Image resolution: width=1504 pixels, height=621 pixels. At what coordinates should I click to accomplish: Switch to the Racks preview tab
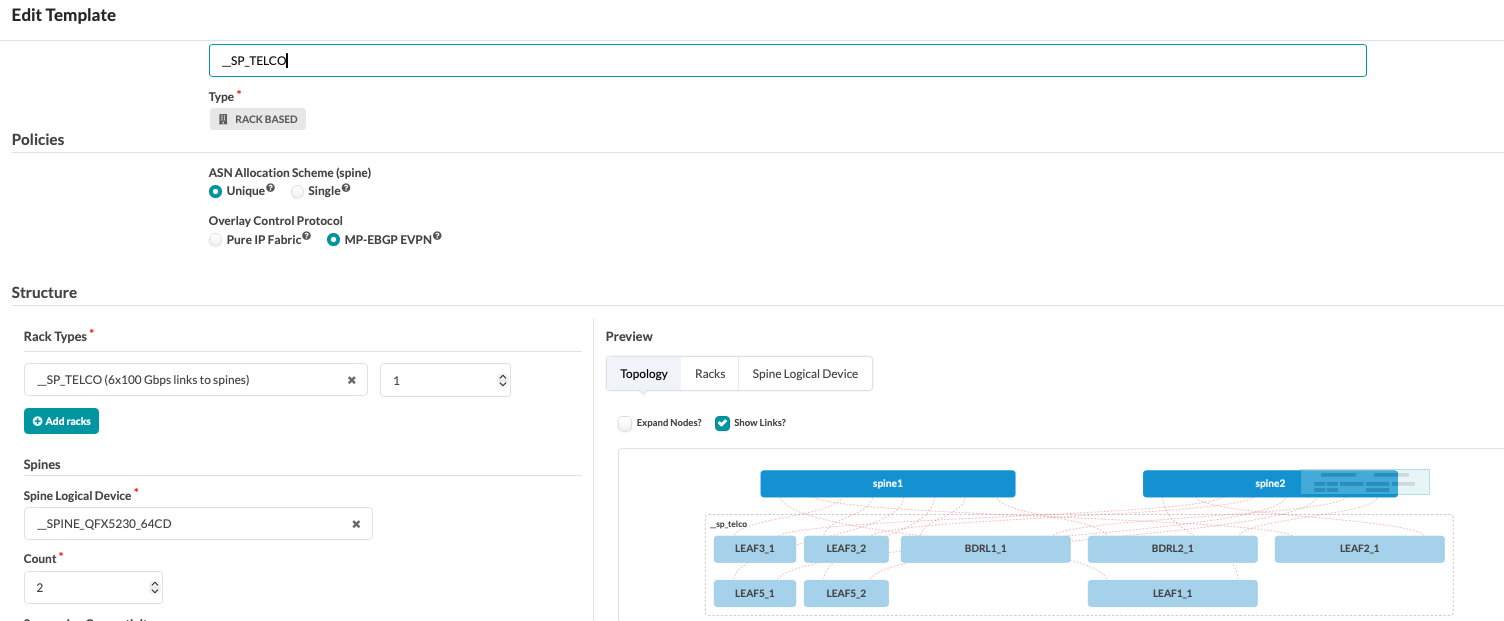[x=710, y=373]
